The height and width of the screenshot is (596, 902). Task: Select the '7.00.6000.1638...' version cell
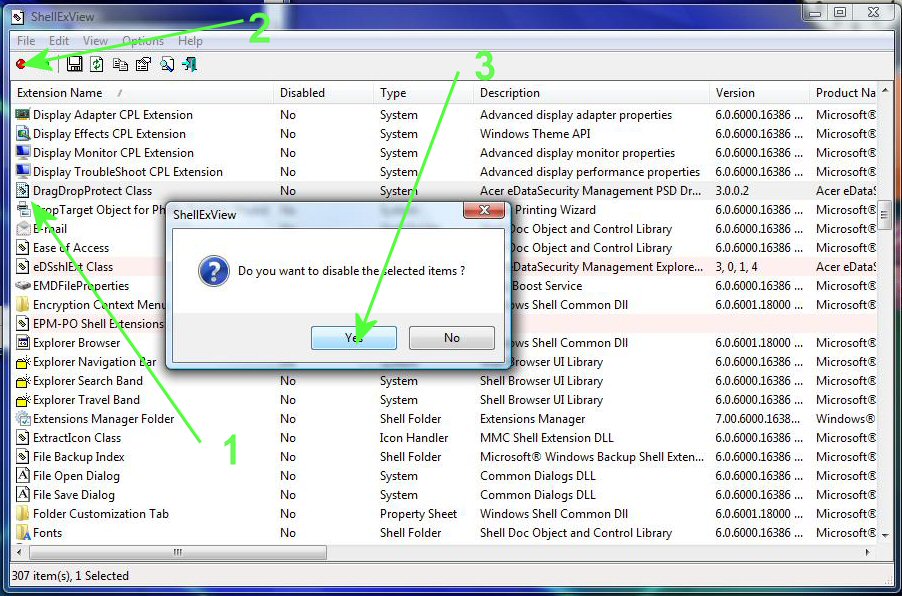coord(758,418)
